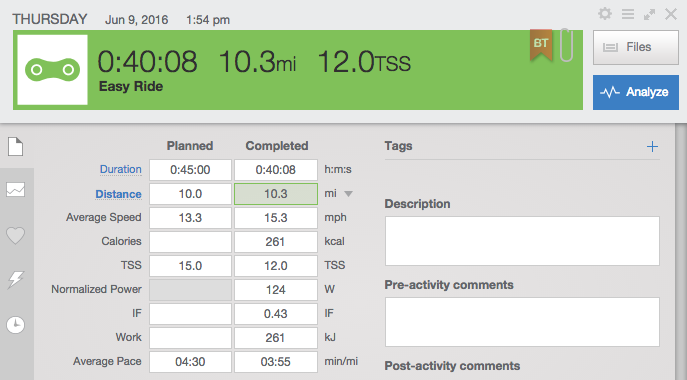This screenshot has height=380, width=687.
Task: Click planned Distance field 10.0
Action: point(190,194)
